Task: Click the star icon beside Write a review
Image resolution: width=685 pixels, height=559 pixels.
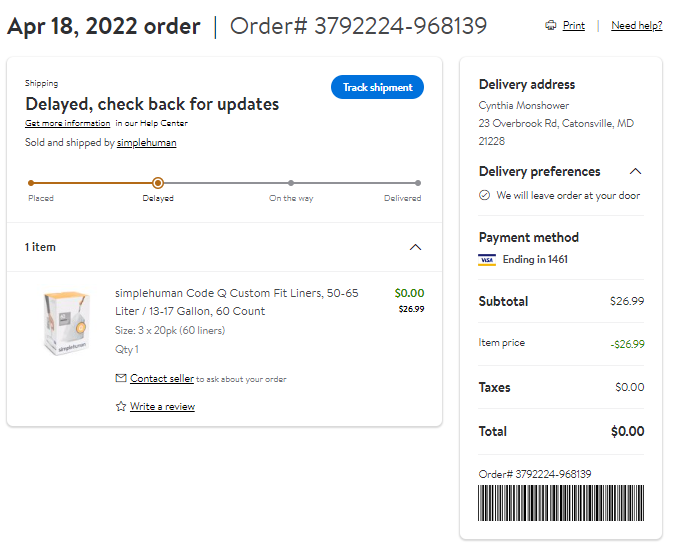Action: pyautogui.click(x=121, y=407)
